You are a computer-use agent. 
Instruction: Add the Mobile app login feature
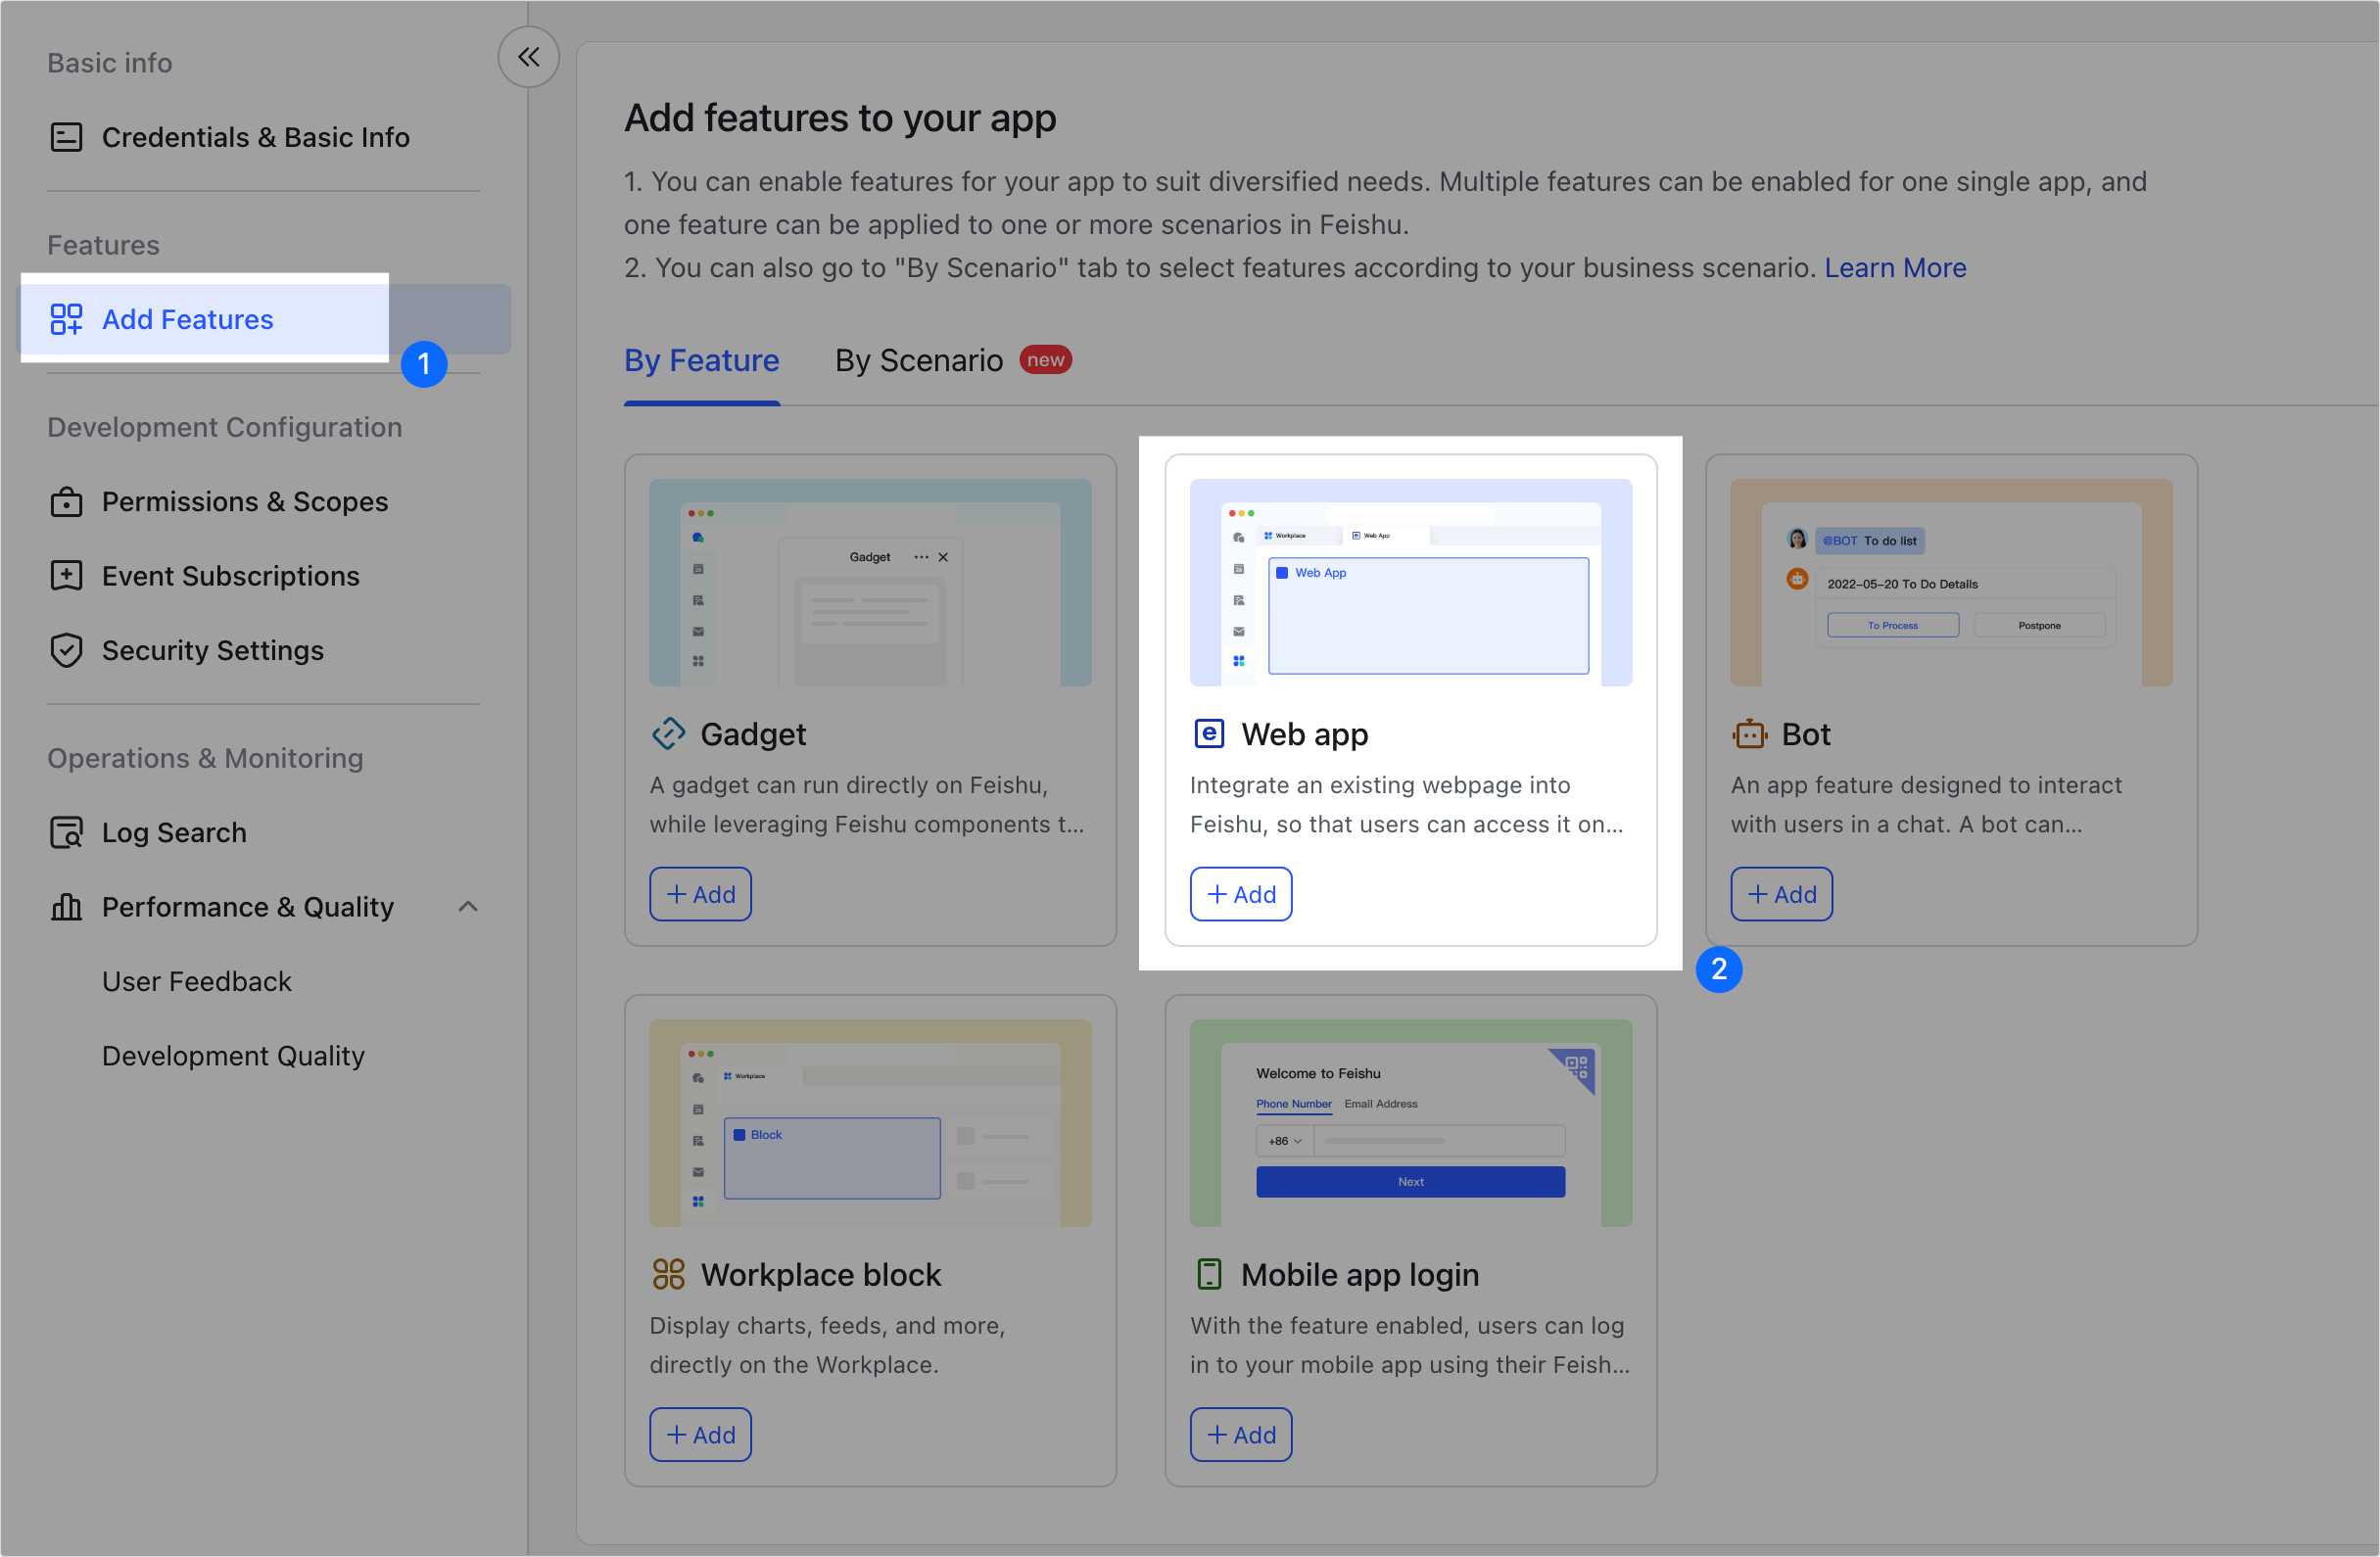pos(1240,1434)
